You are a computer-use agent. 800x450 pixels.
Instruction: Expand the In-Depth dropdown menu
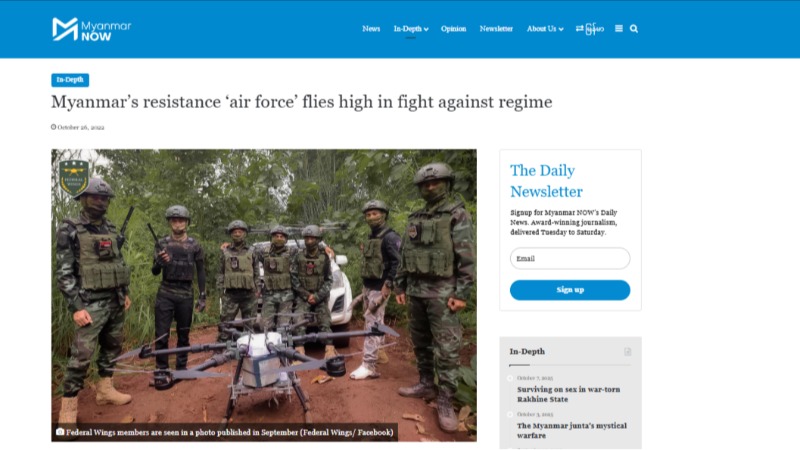click(411, 29)
